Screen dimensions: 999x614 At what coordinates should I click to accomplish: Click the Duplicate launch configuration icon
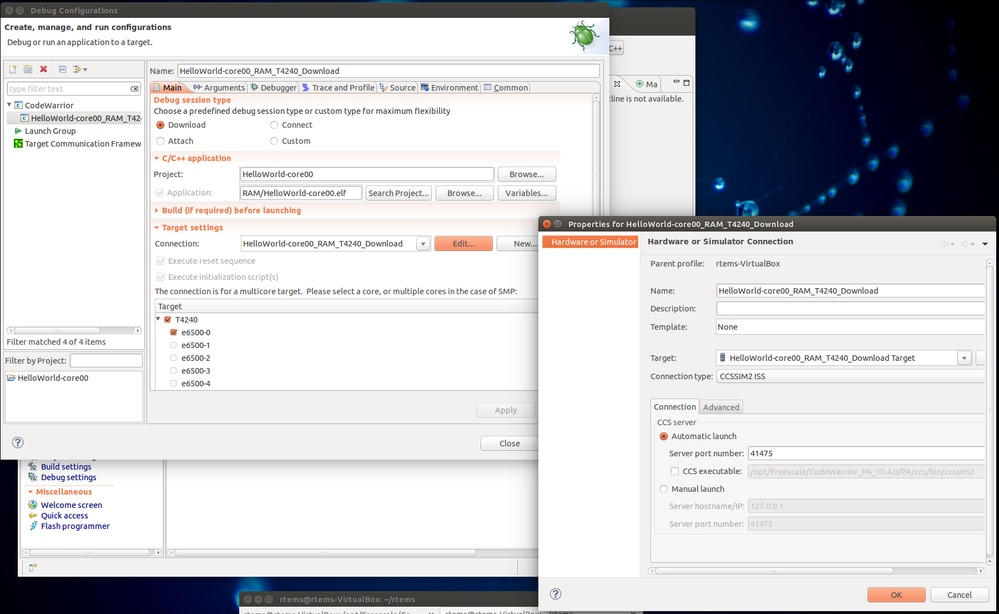(x=28, y=69)
